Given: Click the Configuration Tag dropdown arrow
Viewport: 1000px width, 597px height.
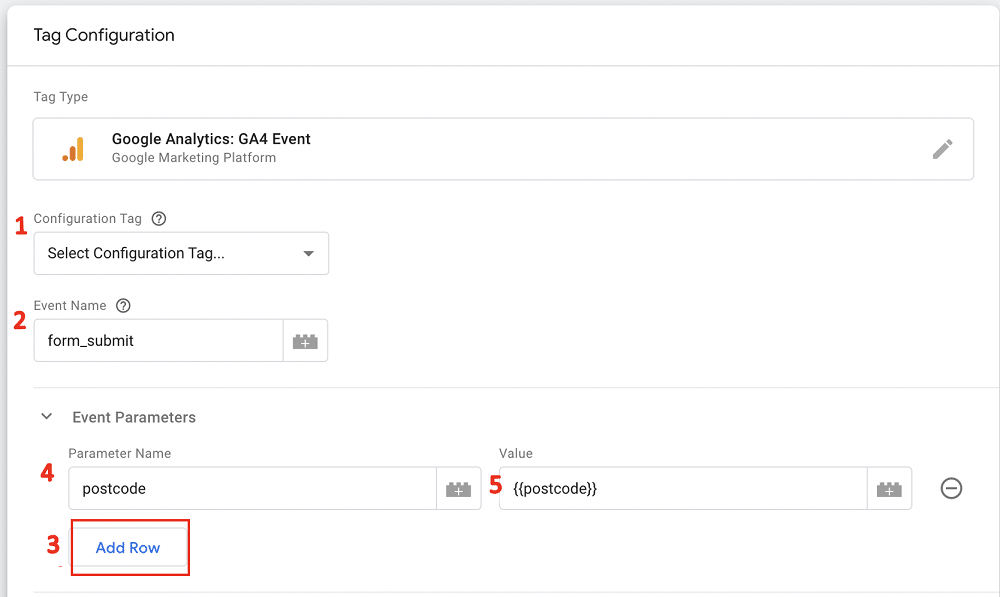Looking at the screenshot, I should pyautogui.click(x=310, y=253).
